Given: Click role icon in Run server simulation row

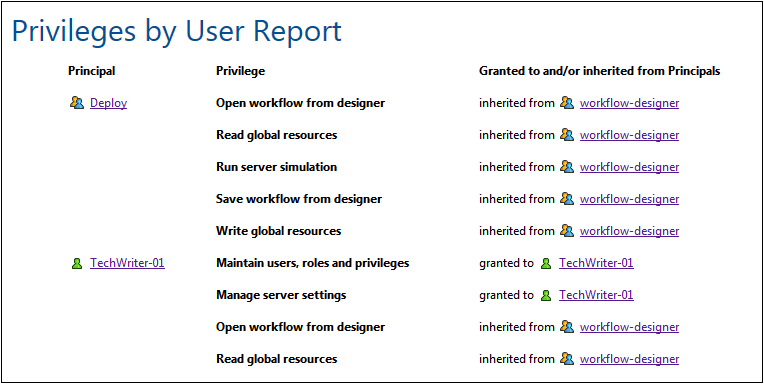Looking at the screenshot, I should [x=567, y=167].
